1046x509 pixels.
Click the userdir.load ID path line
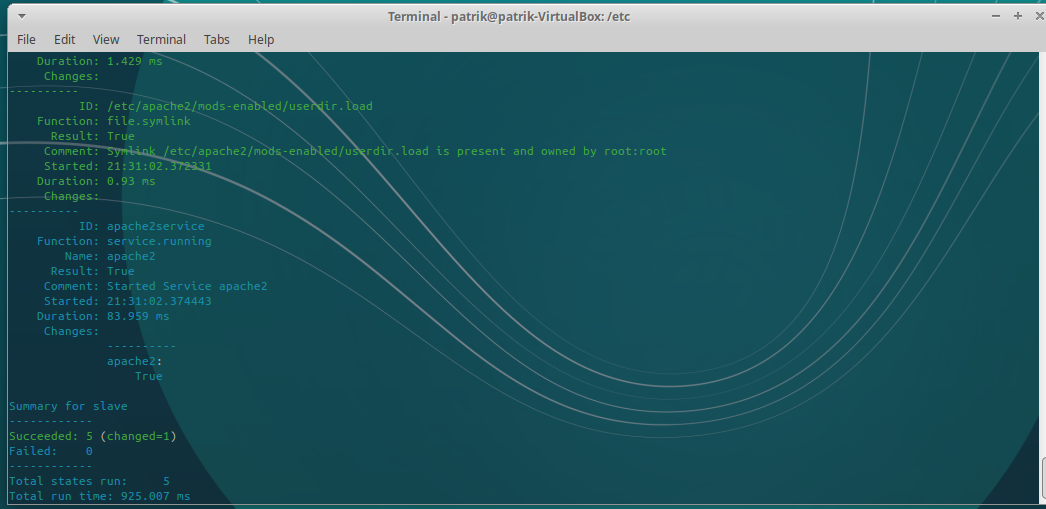(239, 106)
